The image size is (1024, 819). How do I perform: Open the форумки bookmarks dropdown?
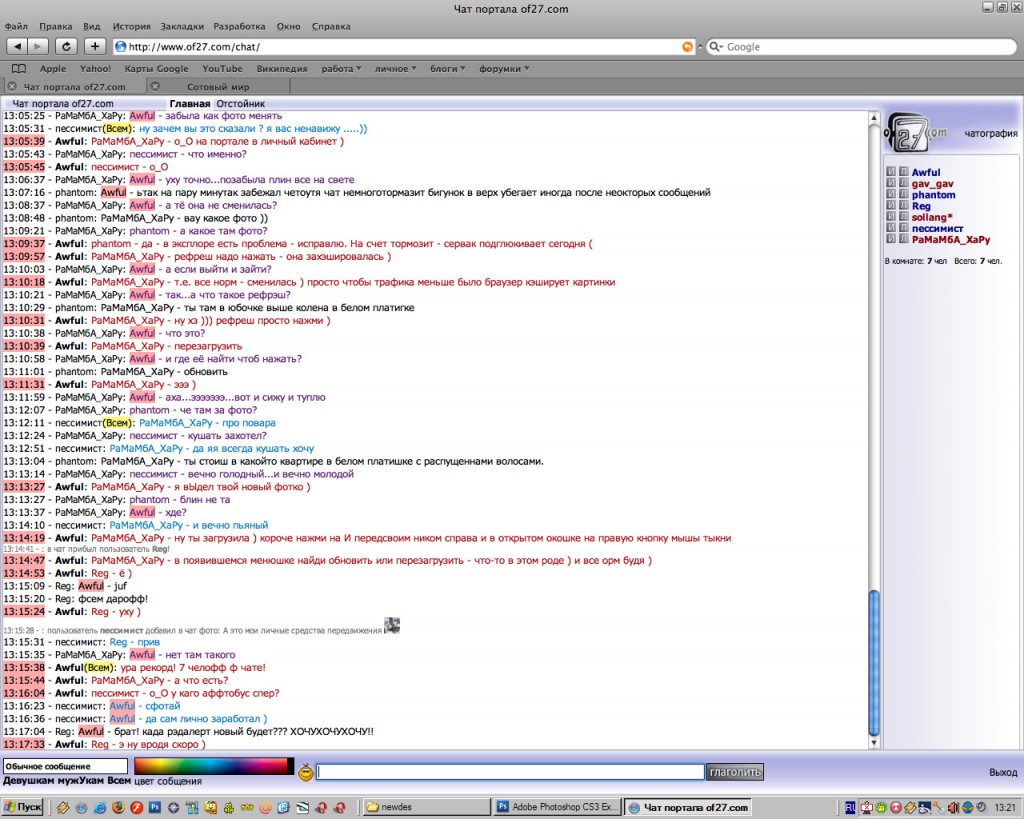[x=504, y=69]
